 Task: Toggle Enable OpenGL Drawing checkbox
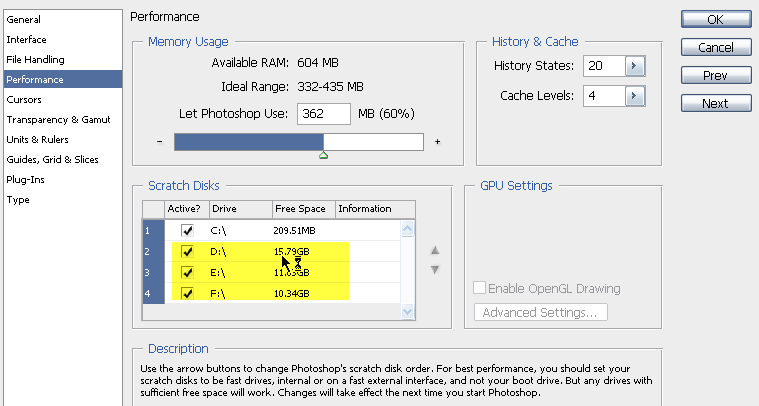[x=479, y=288]
